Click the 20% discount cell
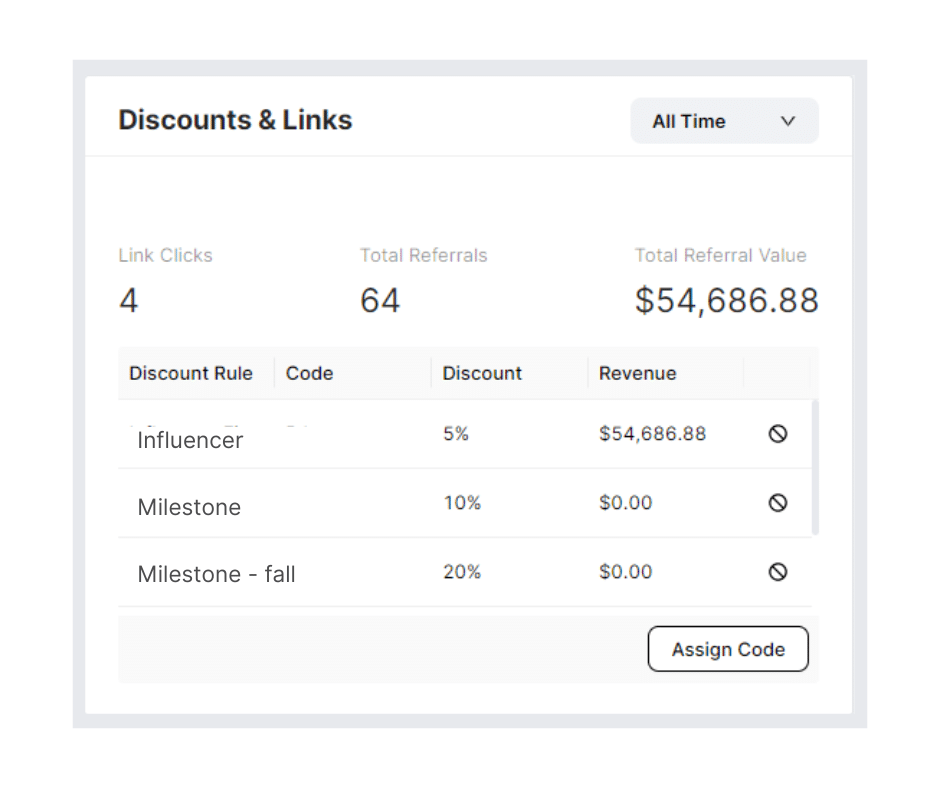The image size is (940, 788). [x=462, y=572]
